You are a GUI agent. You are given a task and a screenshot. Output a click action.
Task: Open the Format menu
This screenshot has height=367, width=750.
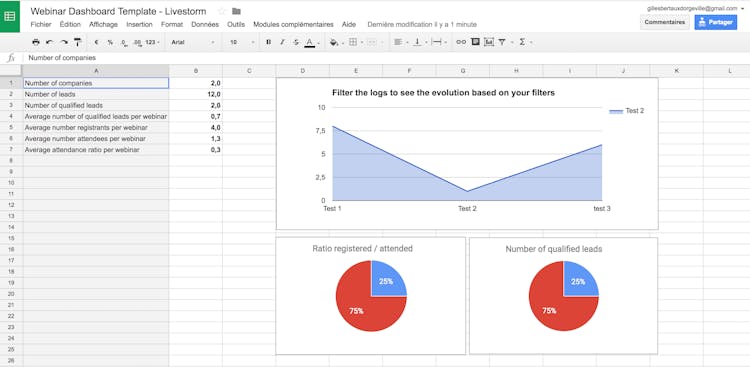pos(172,24)
